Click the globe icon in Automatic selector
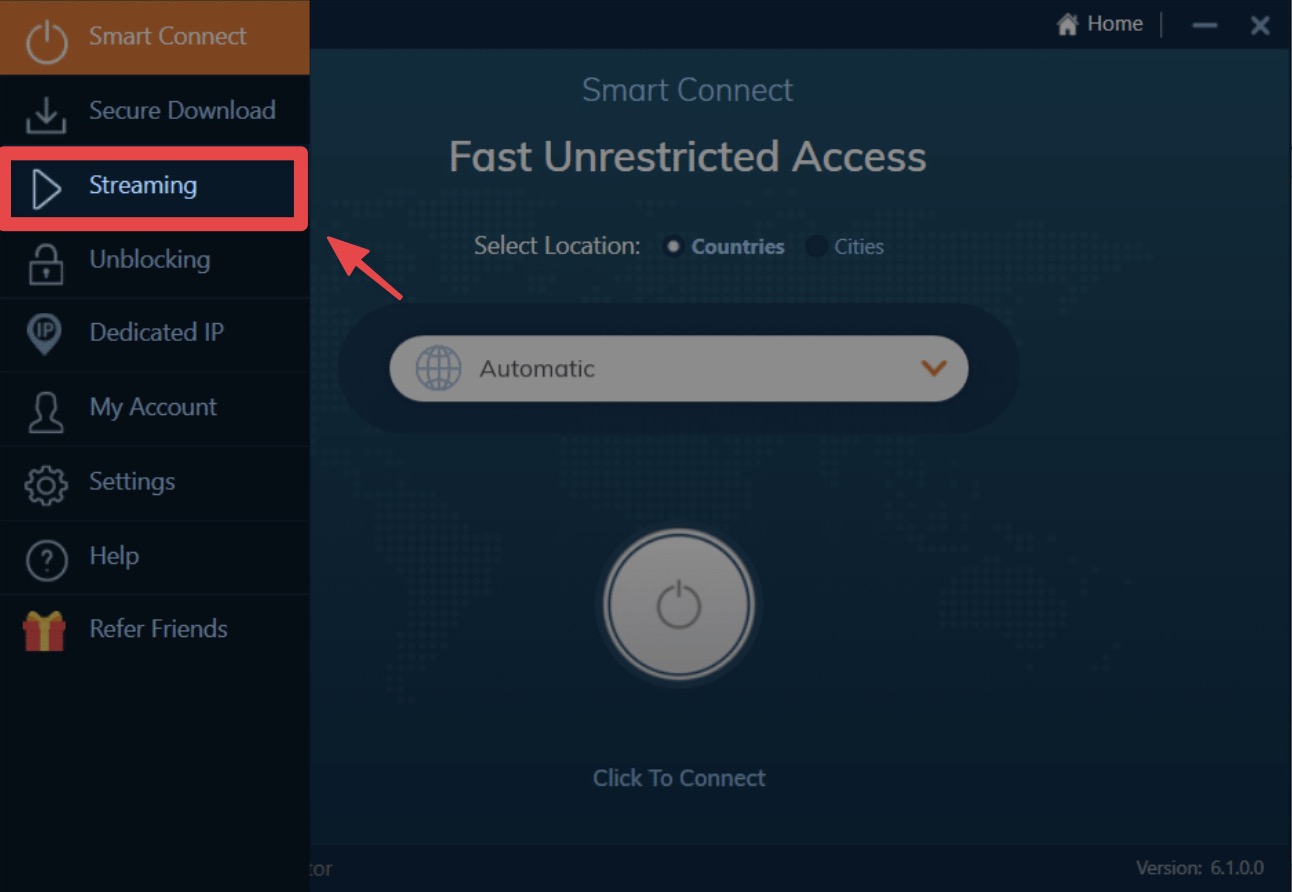 tap(438, 368)
